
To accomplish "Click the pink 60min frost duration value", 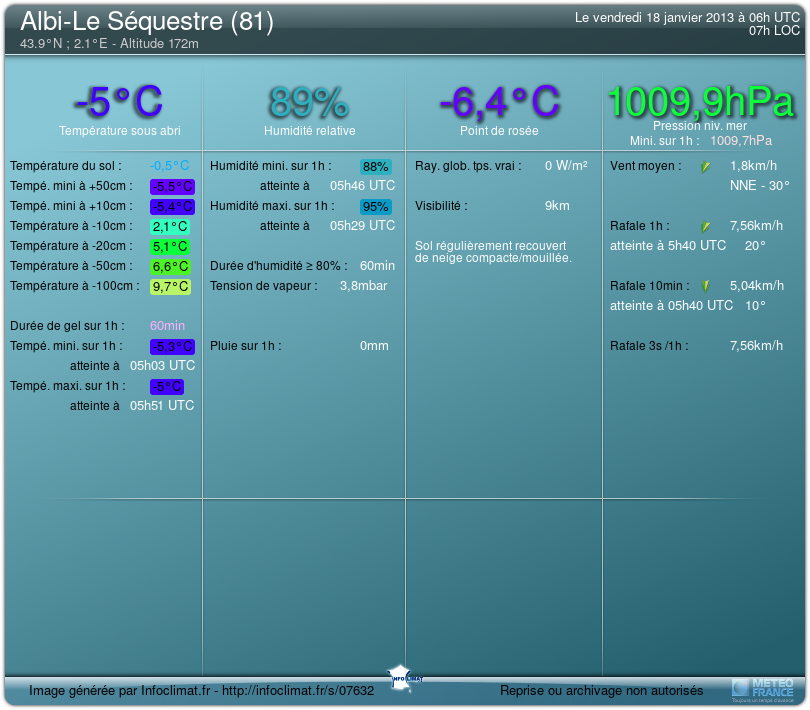I will click(167, 325).
